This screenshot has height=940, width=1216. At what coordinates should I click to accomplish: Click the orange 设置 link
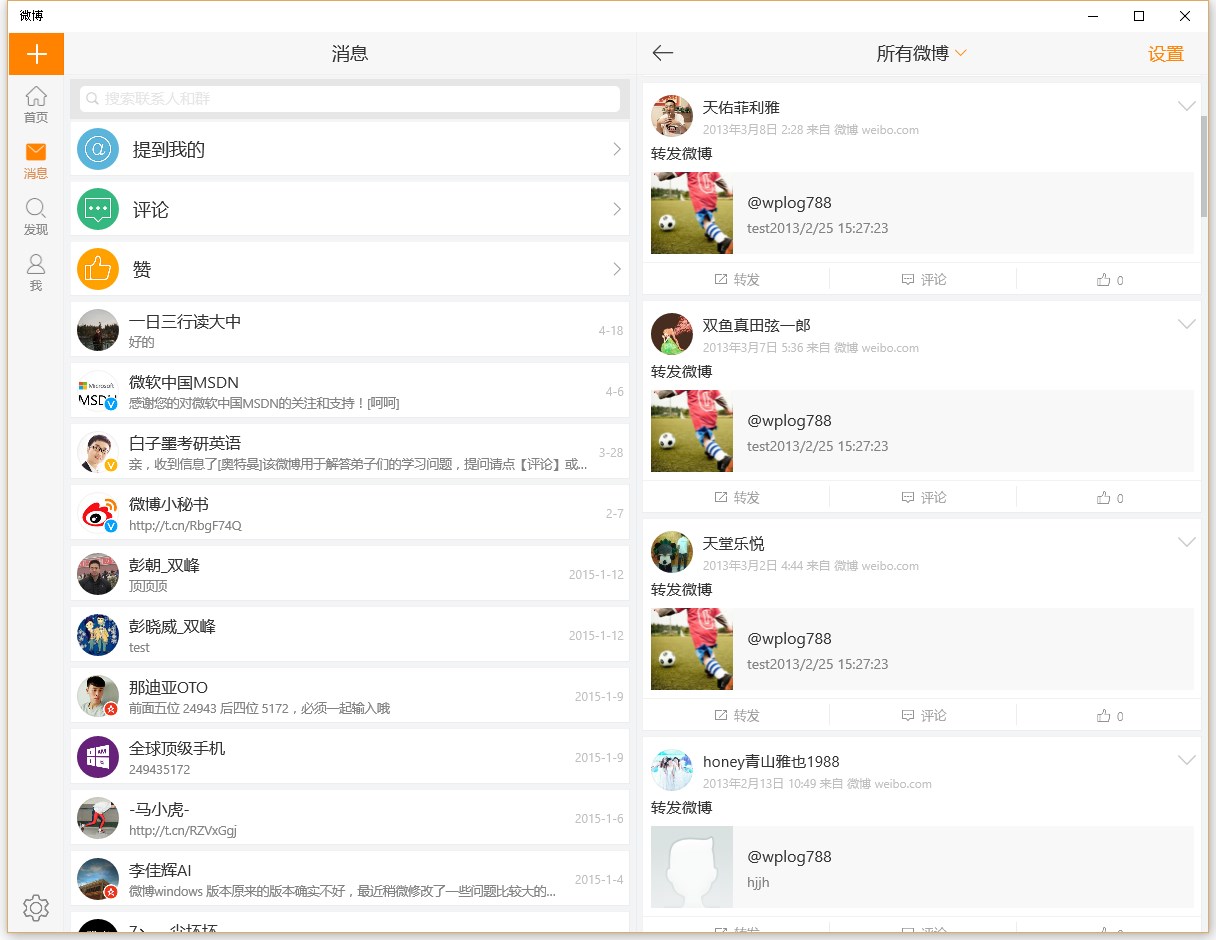coord(1165,54)
